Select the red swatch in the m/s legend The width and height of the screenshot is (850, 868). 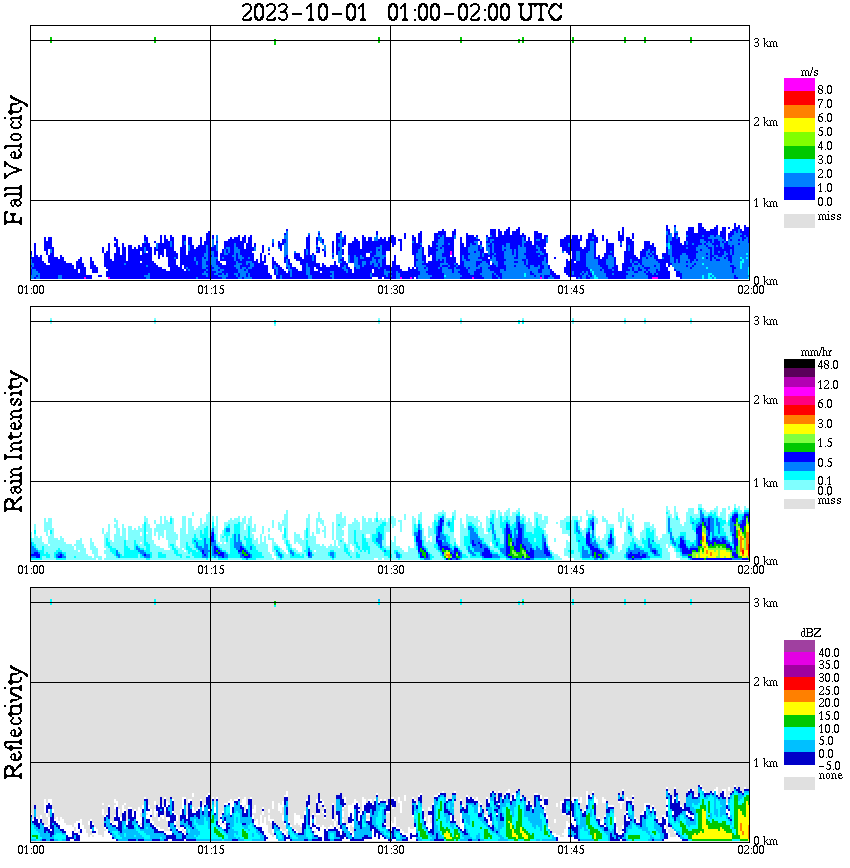tap(799, 99)
